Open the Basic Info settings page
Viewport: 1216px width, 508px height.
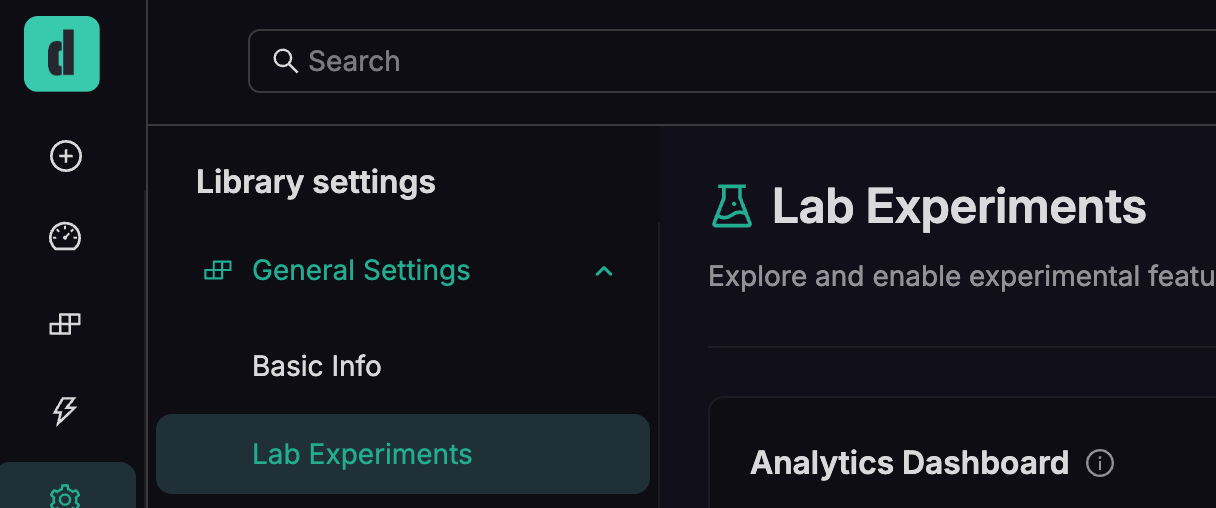(317, 366)
